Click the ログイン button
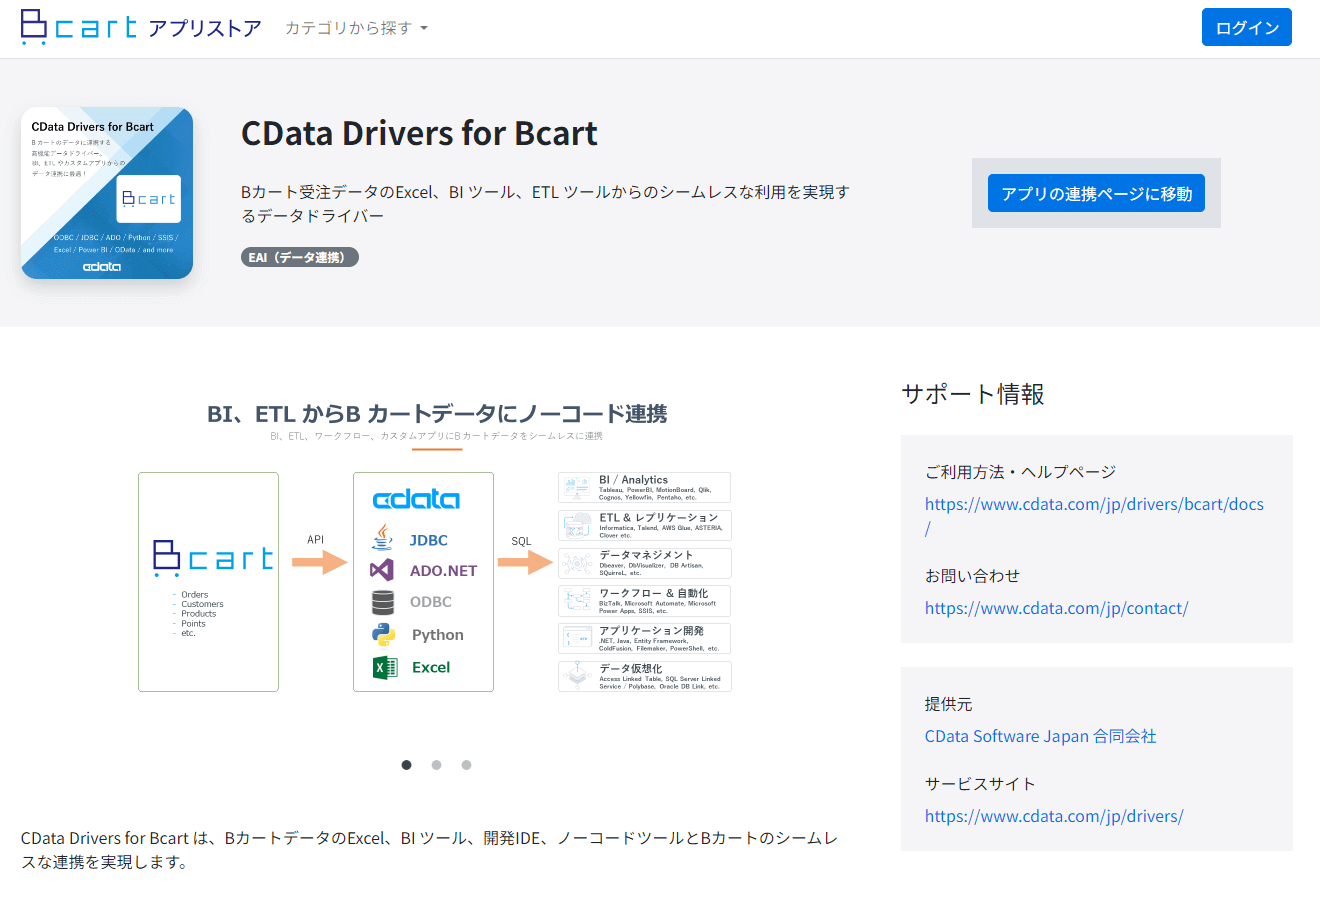Screen dimensions: 1320x904 pos(1246,27)
